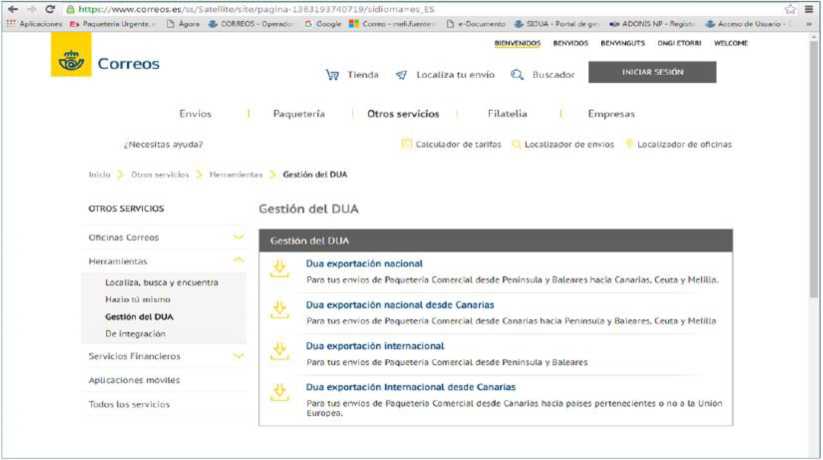Open De integración in the sidebar
This screenshot has height=460, width=823.
(x=135, y=334)
